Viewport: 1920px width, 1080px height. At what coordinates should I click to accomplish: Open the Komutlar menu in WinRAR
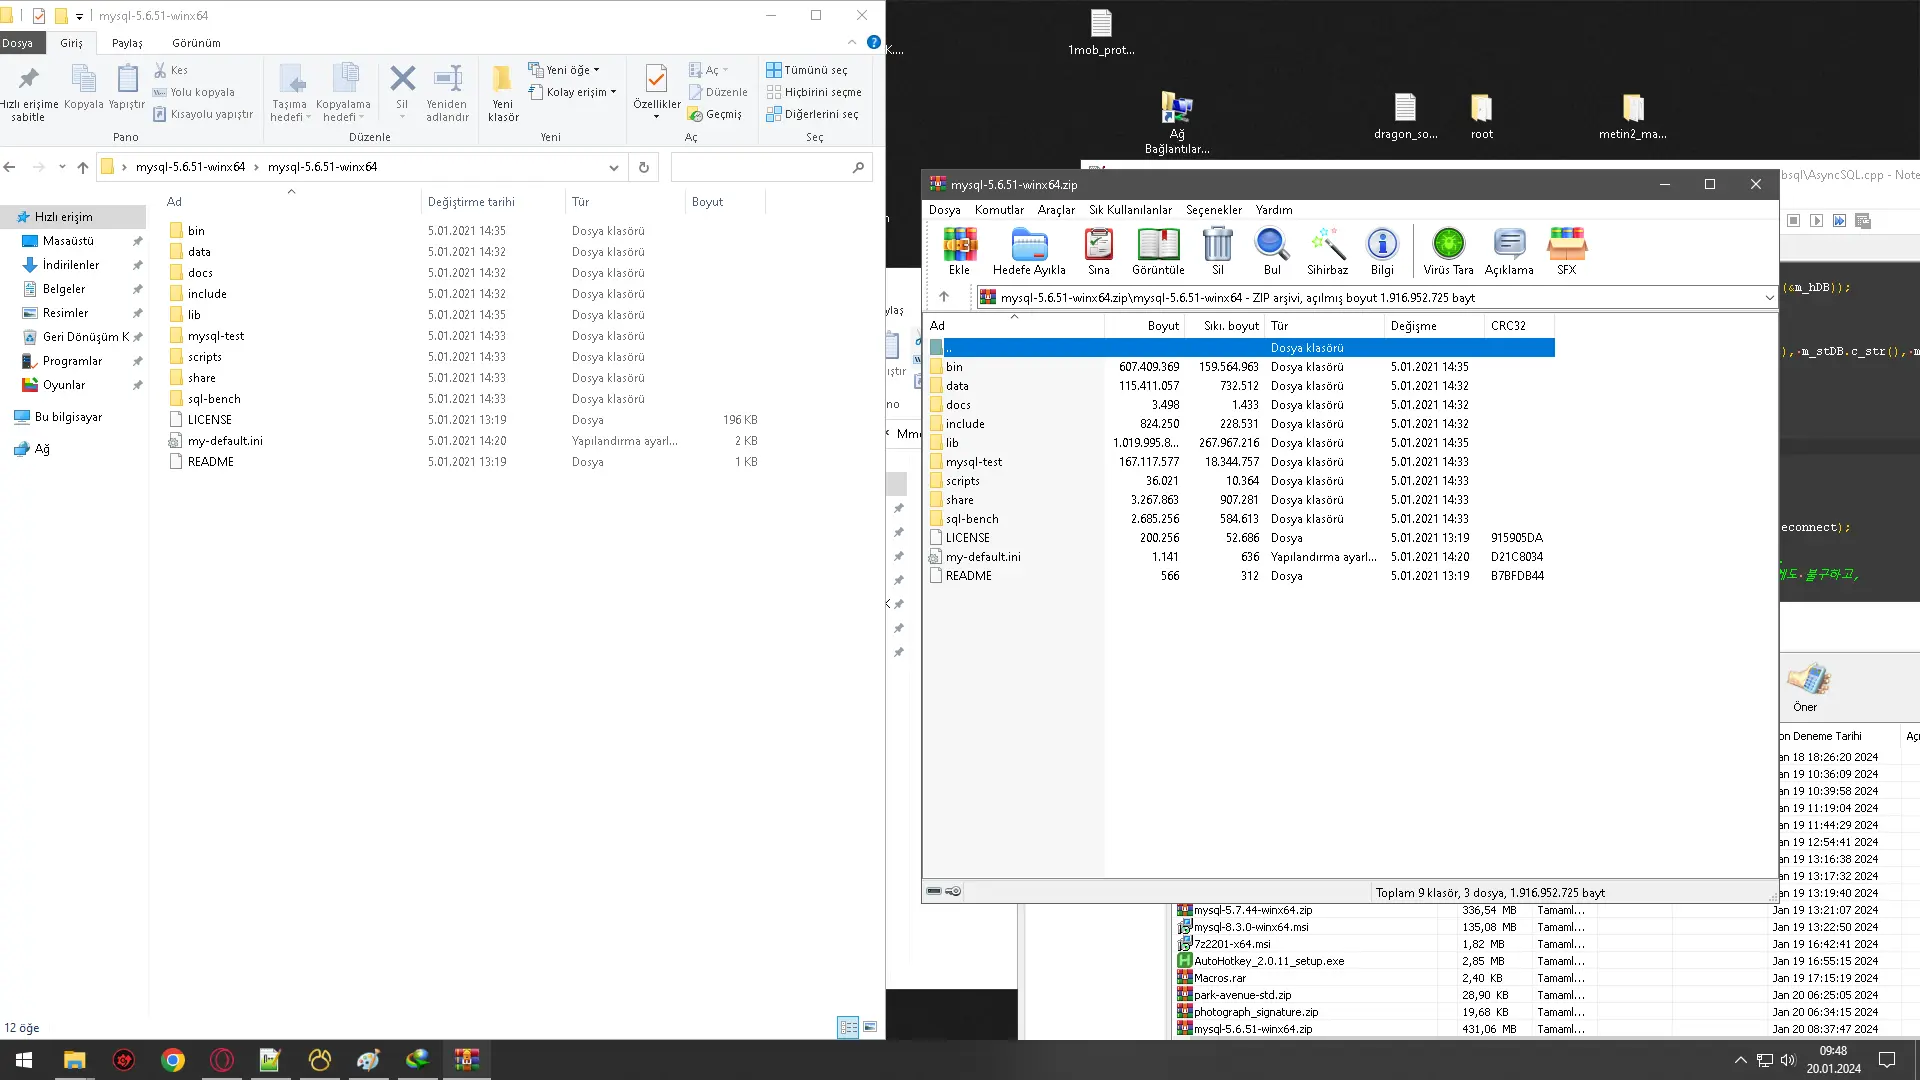(x=999, y=210)
